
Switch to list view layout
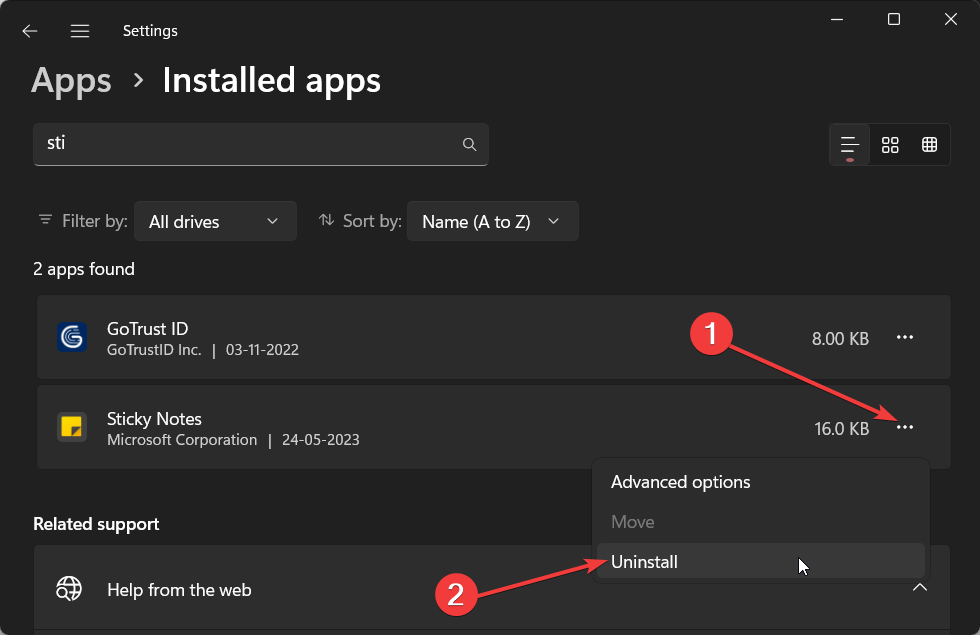pos(849,145)
